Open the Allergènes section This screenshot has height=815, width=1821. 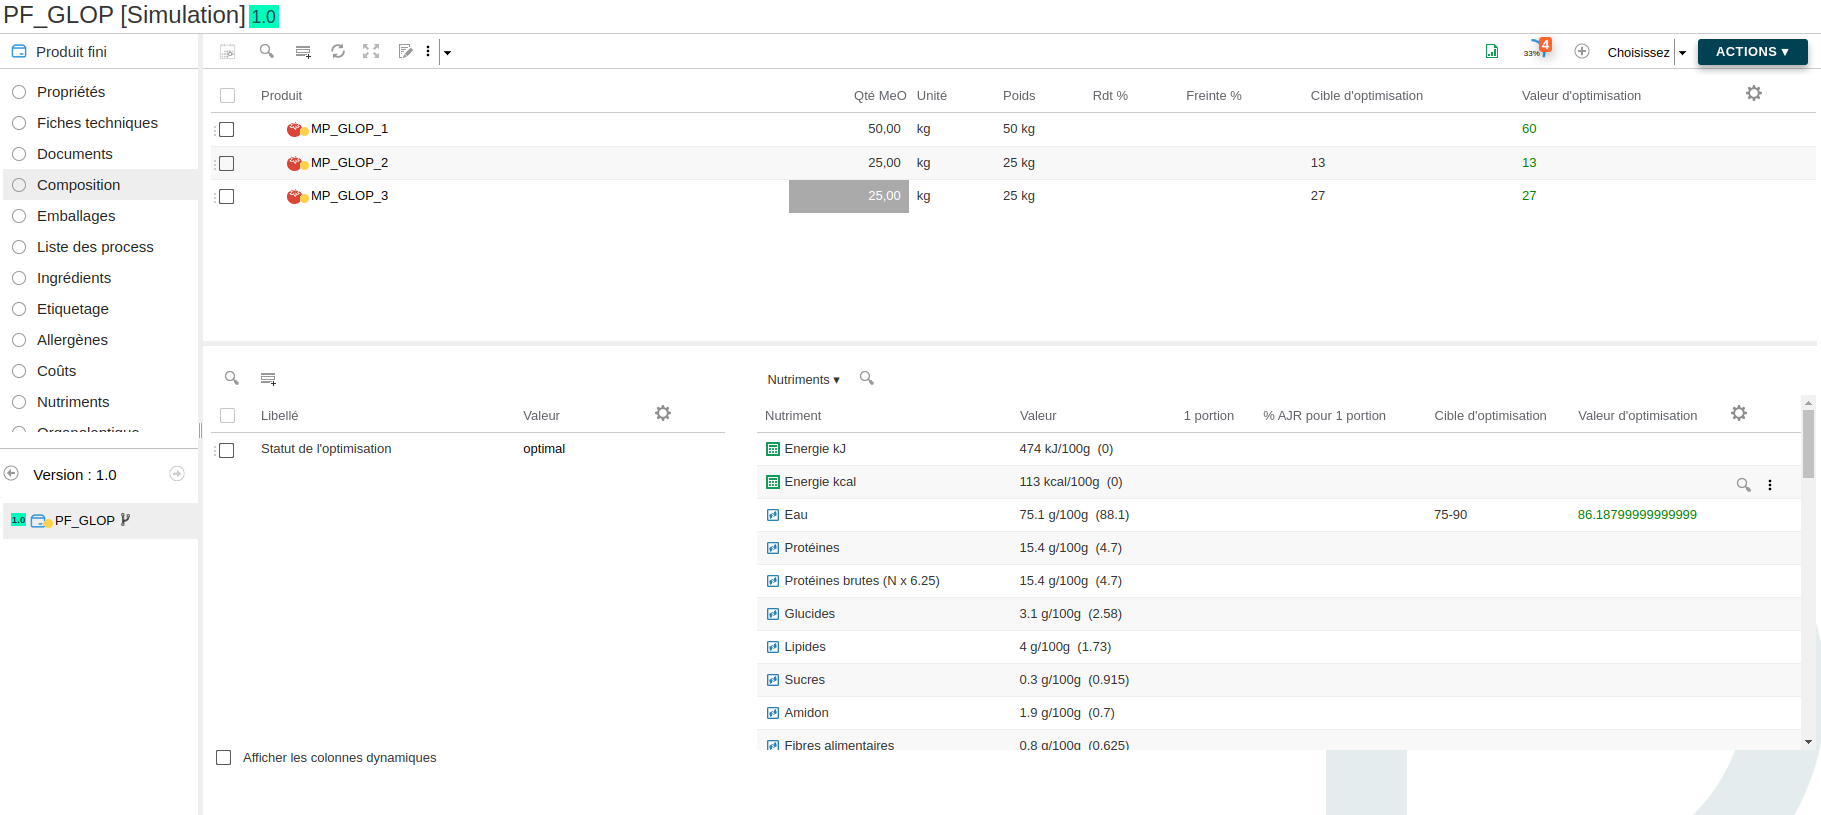coord(72,339)
